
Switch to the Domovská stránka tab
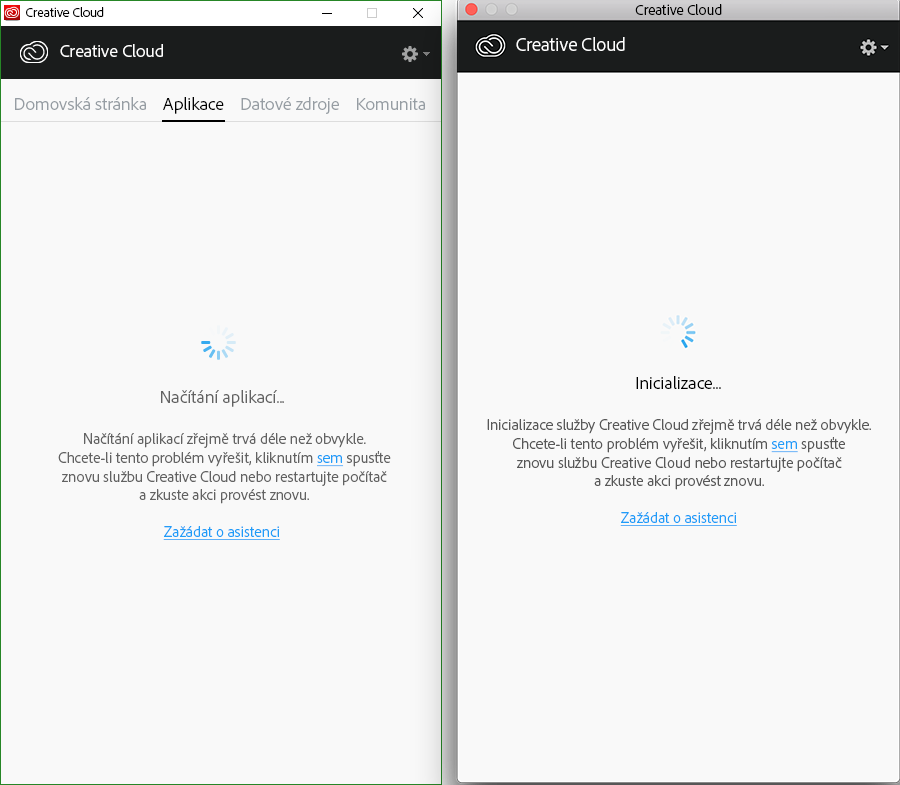point(79,103)
